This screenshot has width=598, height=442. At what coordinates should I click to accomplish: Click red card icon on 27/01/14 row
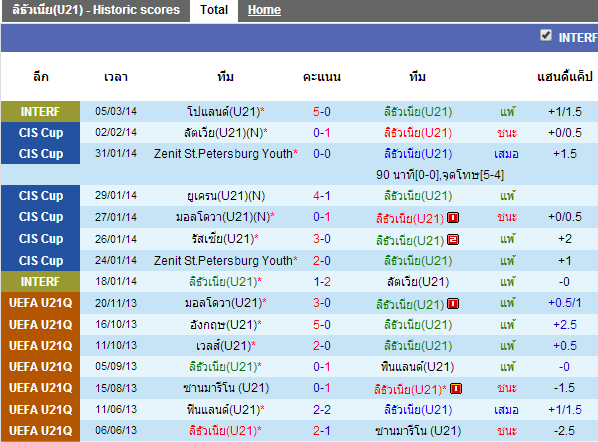coord(453,218)
